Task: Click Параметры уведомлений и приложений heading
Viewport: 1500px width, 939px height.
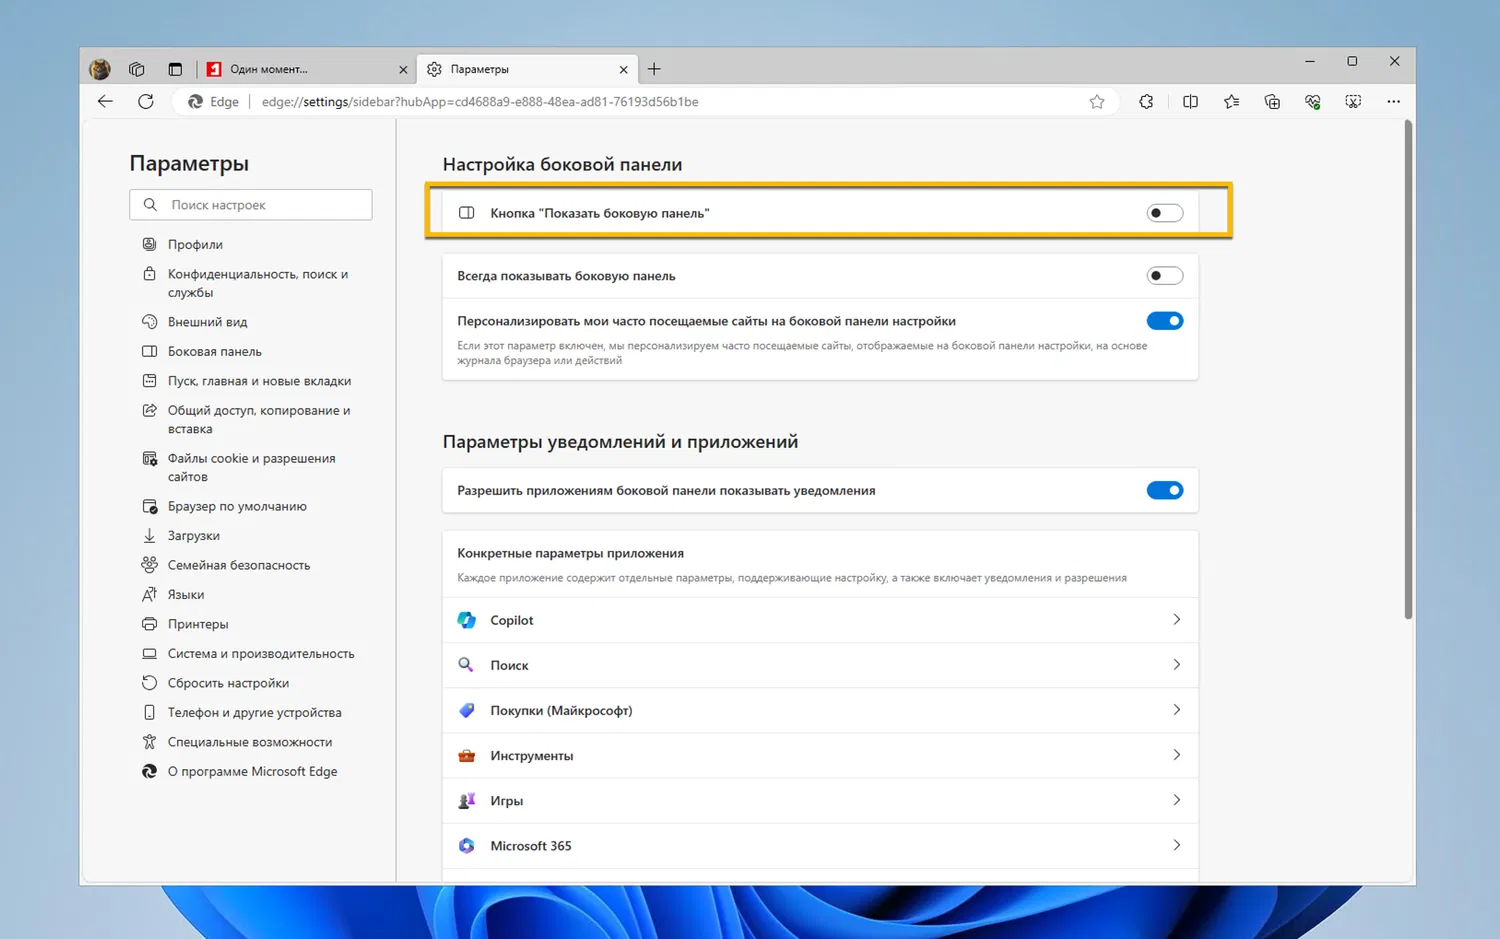Action: tap(620, 441)
